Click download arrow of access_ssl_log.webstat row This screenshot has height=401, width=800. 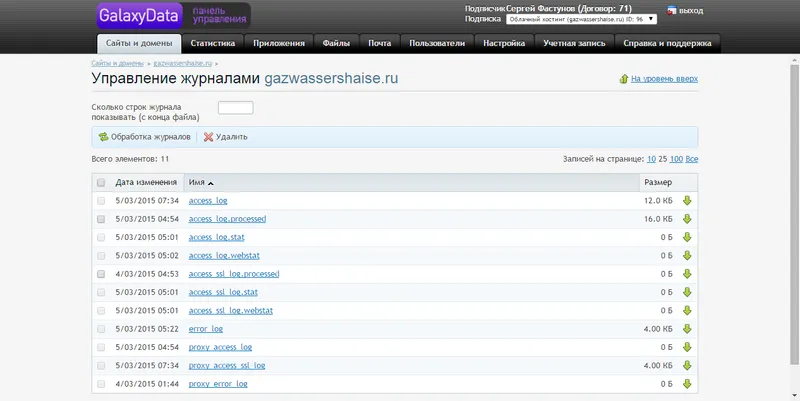[x=687, y=311]
